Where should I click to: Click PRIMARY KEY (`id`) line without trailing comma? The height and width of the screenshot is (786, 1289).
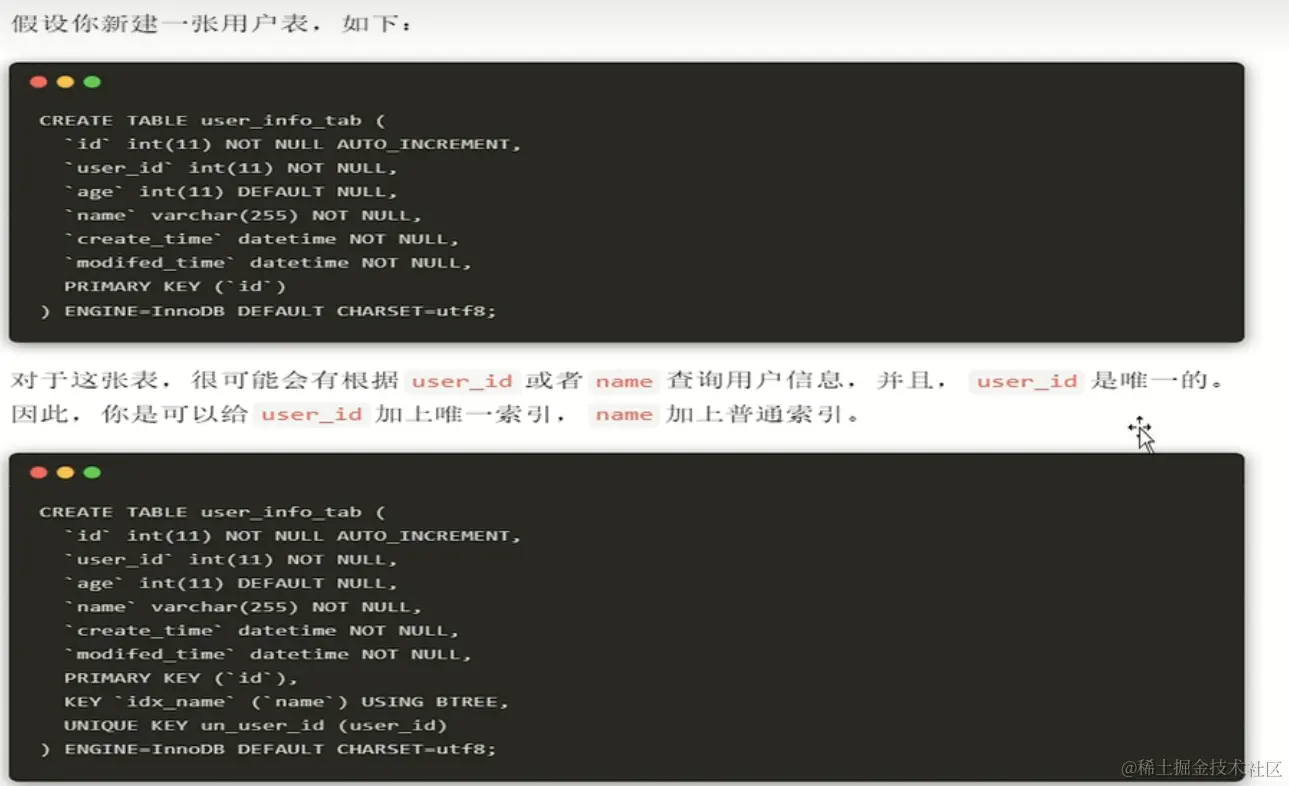[175, 286]
